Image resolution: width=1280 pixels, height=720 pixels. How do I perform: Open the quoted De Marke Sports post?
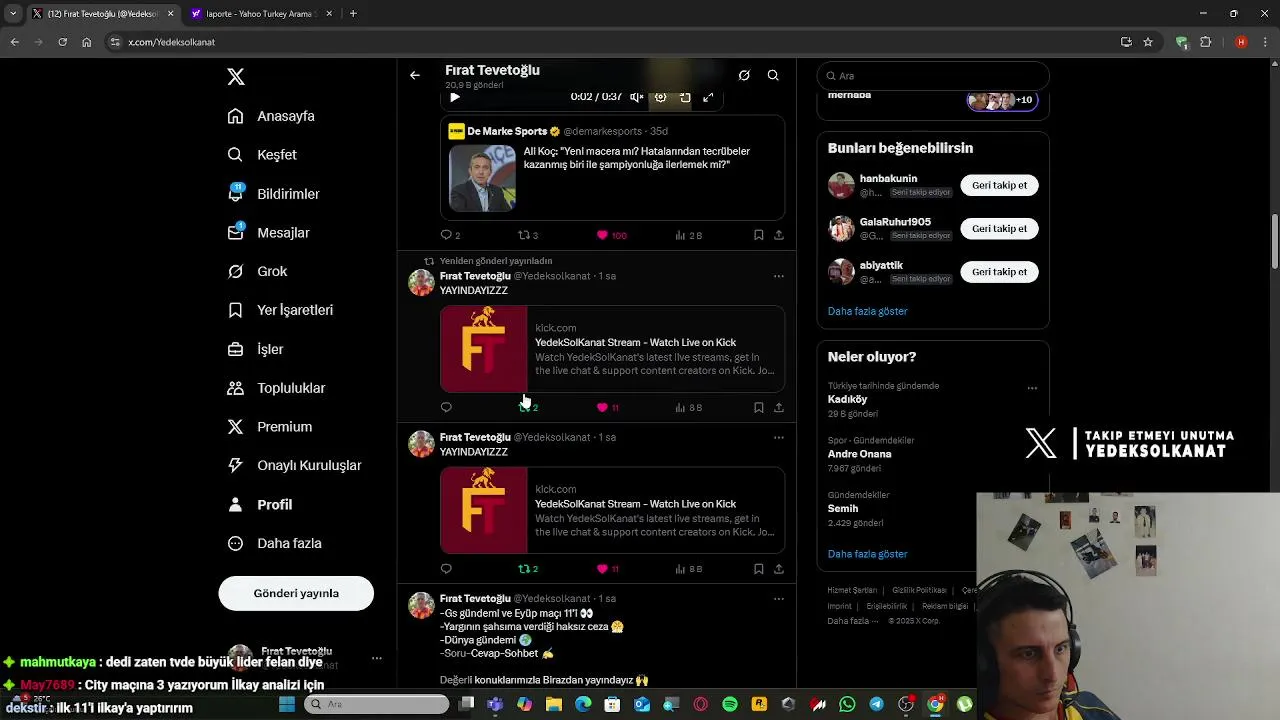coord(612,167)
